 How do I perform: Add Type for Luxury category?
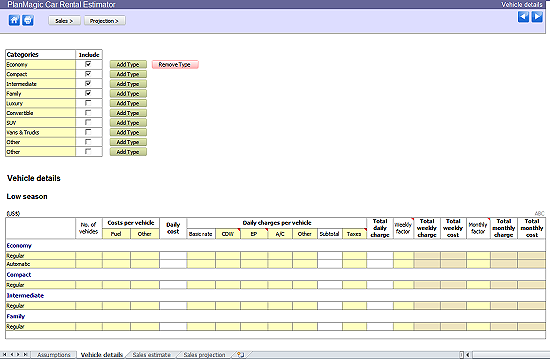(x=128, y=103)
